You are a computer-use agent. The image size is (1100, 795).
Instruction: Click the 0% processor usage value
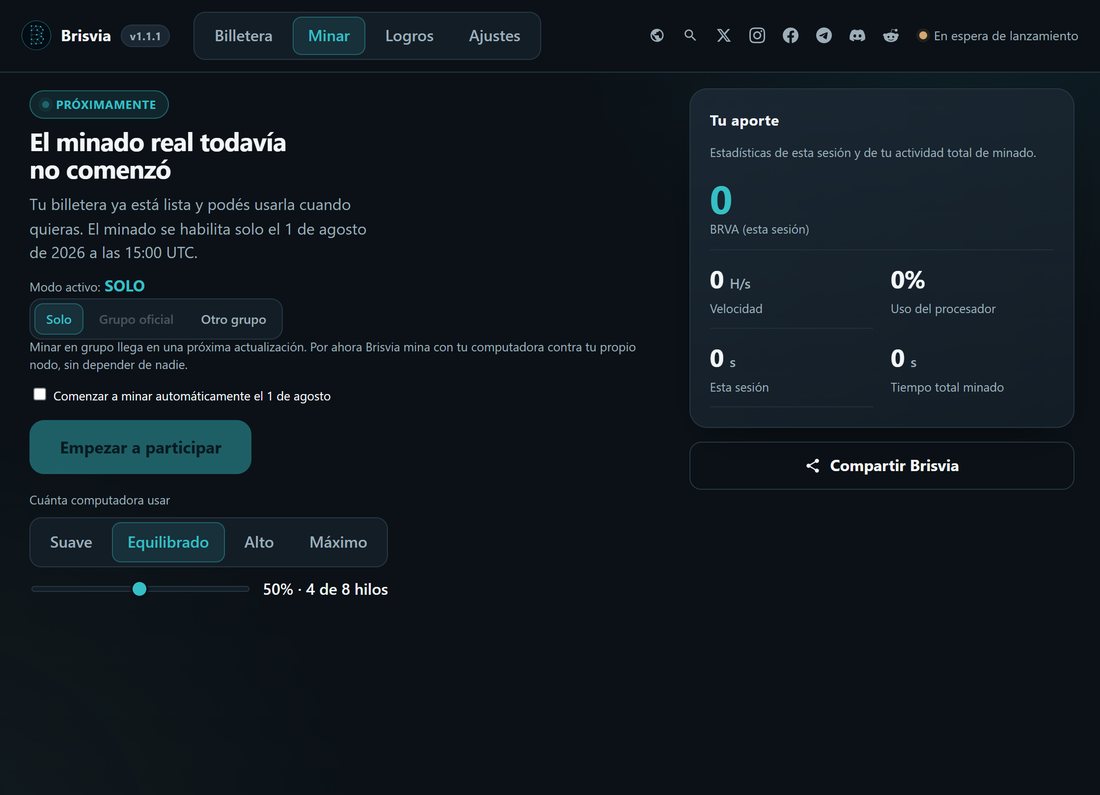click(908, 281)
